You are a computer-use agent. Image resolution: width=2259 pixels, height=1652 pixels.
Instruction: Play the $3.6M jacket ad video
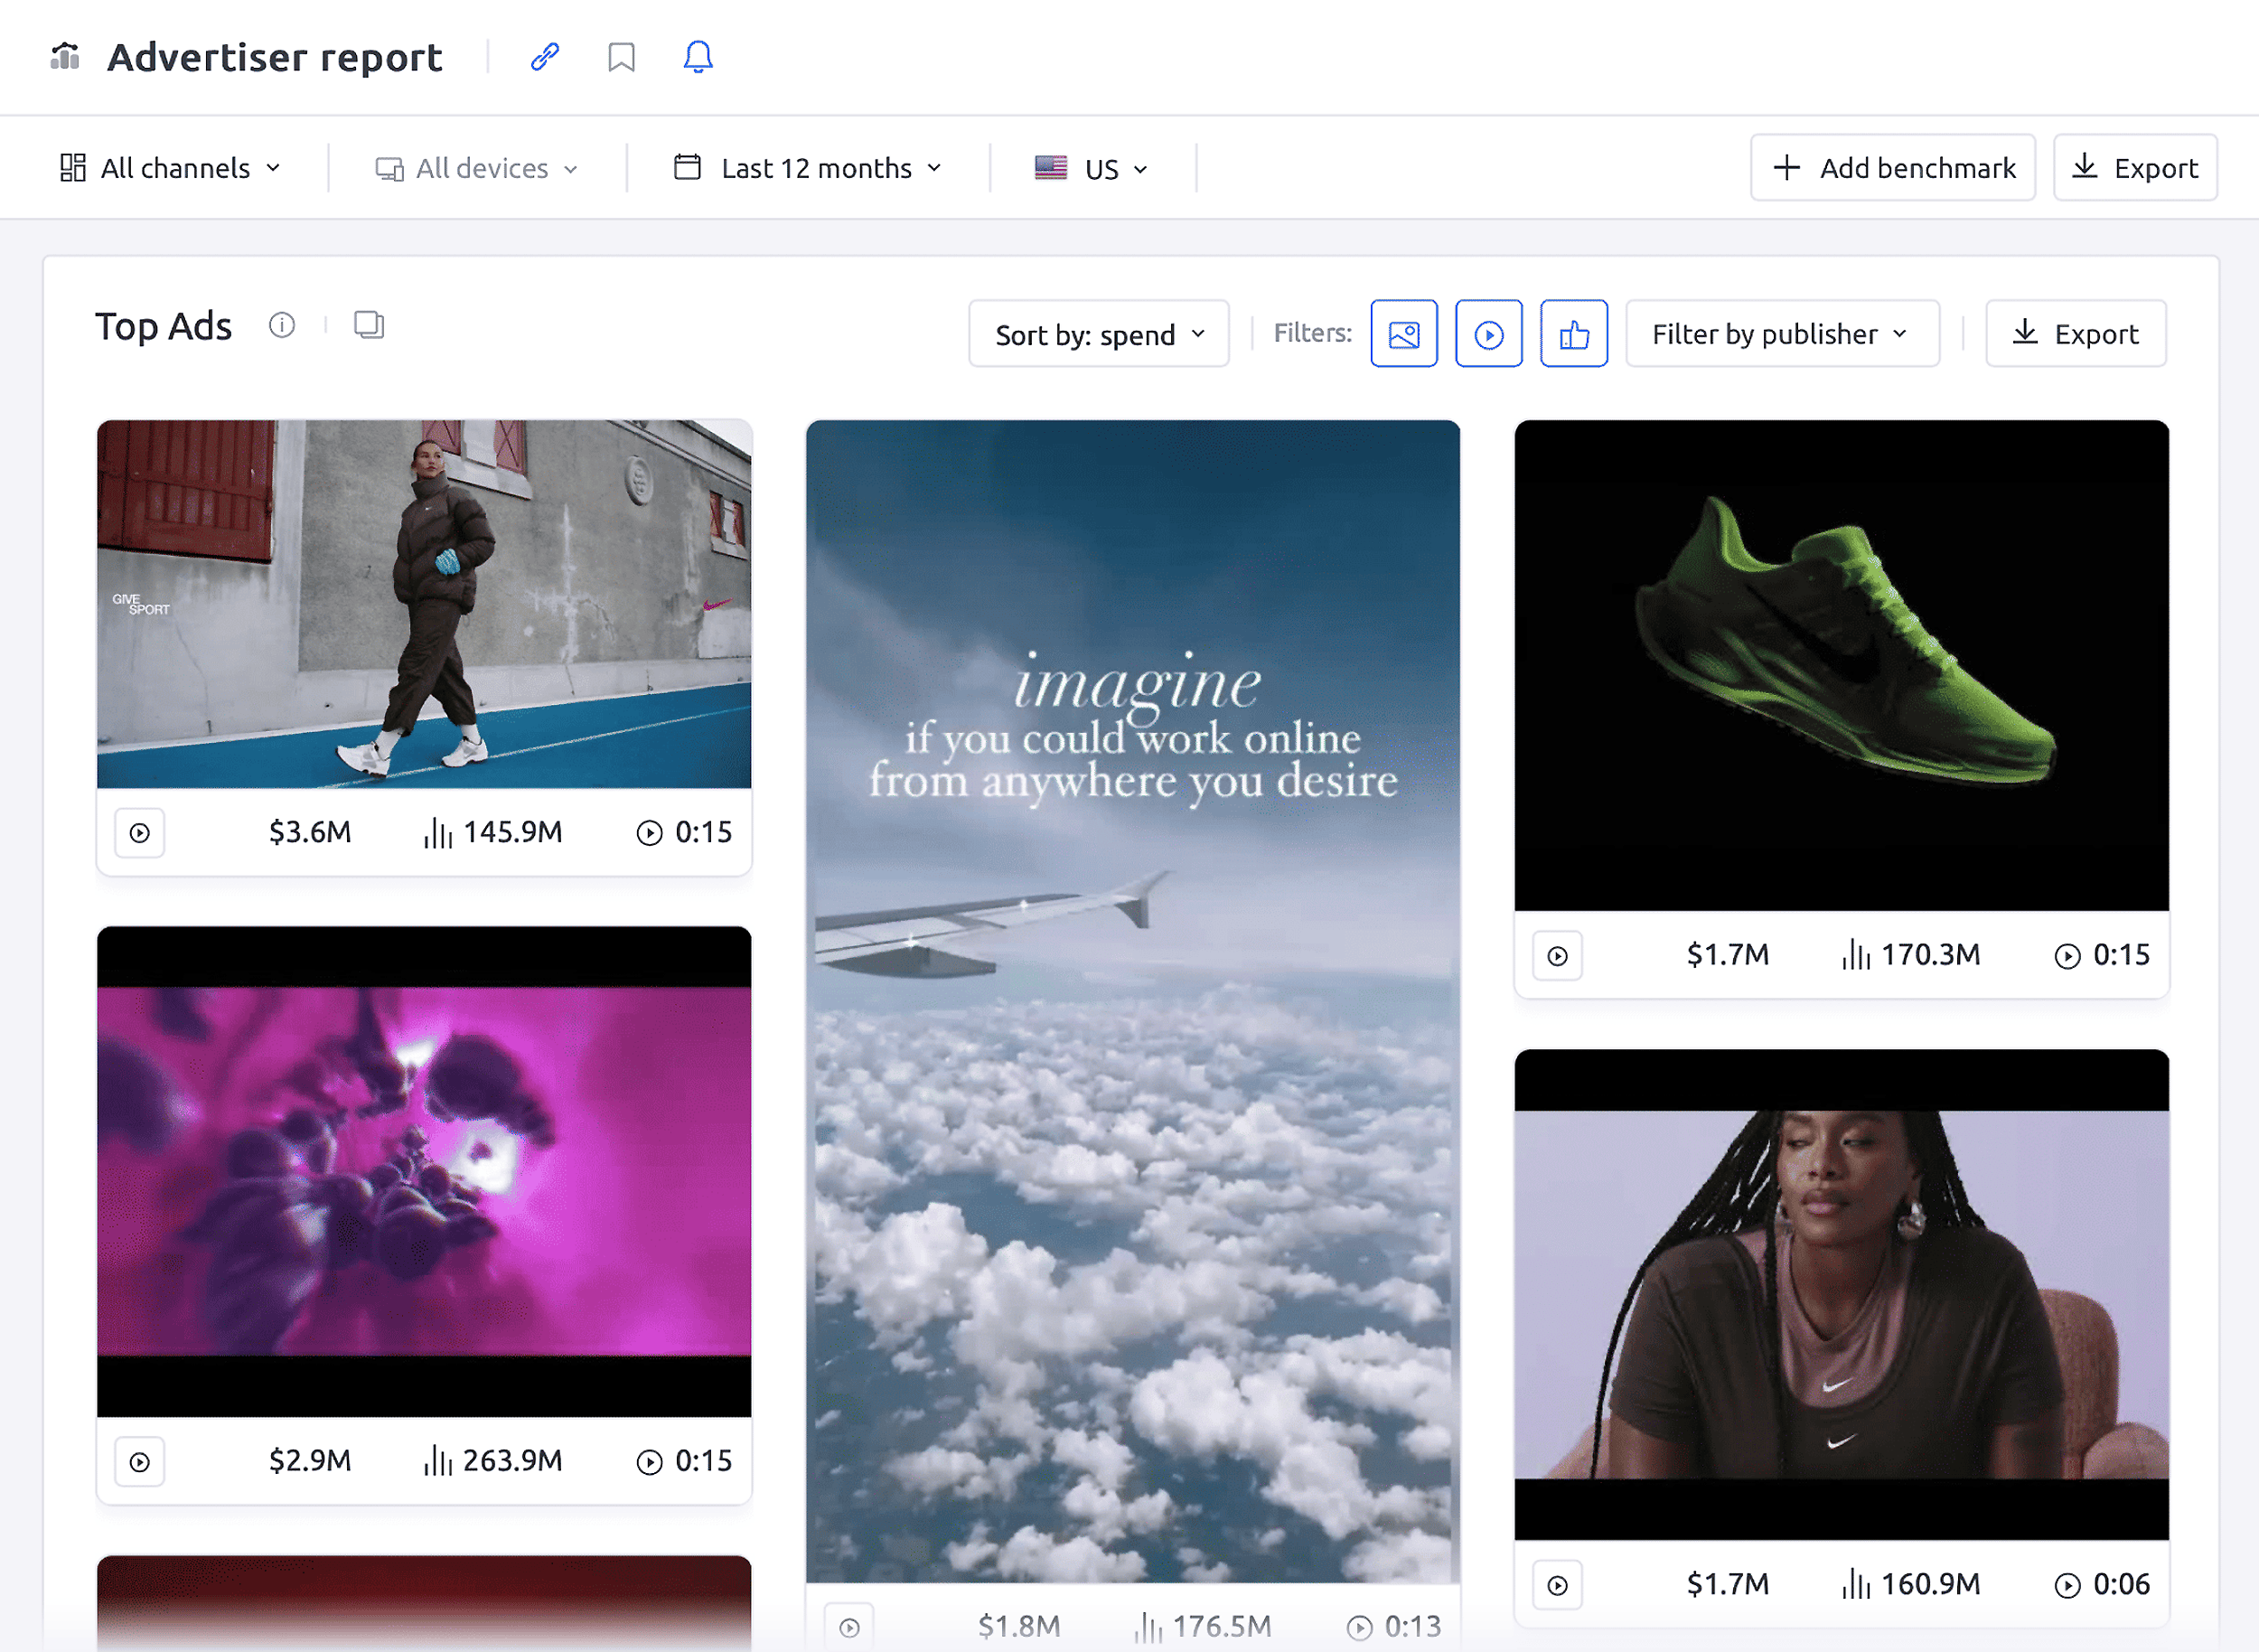coord(140,833)
